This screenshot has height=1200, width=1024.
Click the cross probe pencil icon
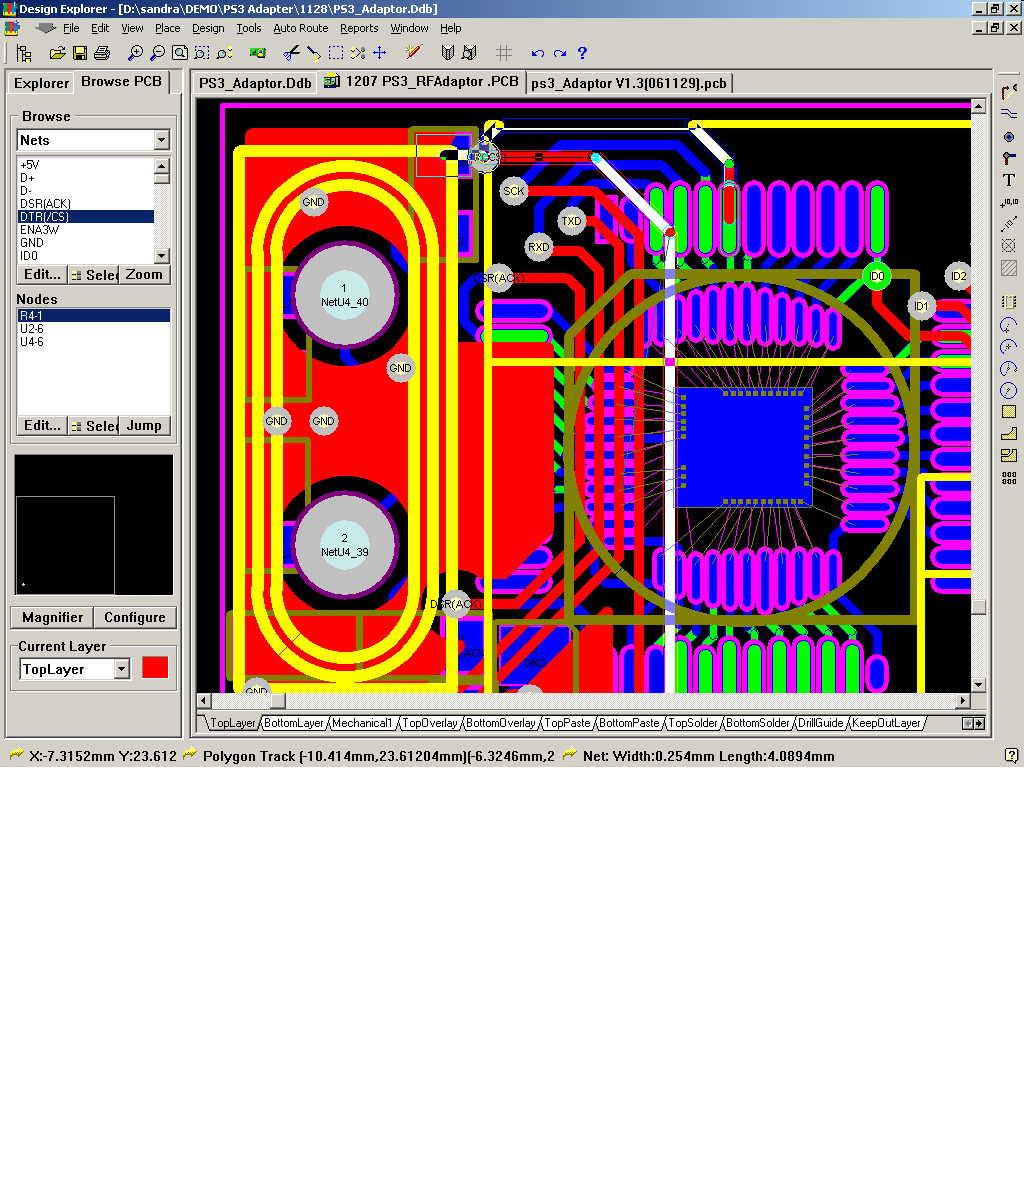point(413,53)
